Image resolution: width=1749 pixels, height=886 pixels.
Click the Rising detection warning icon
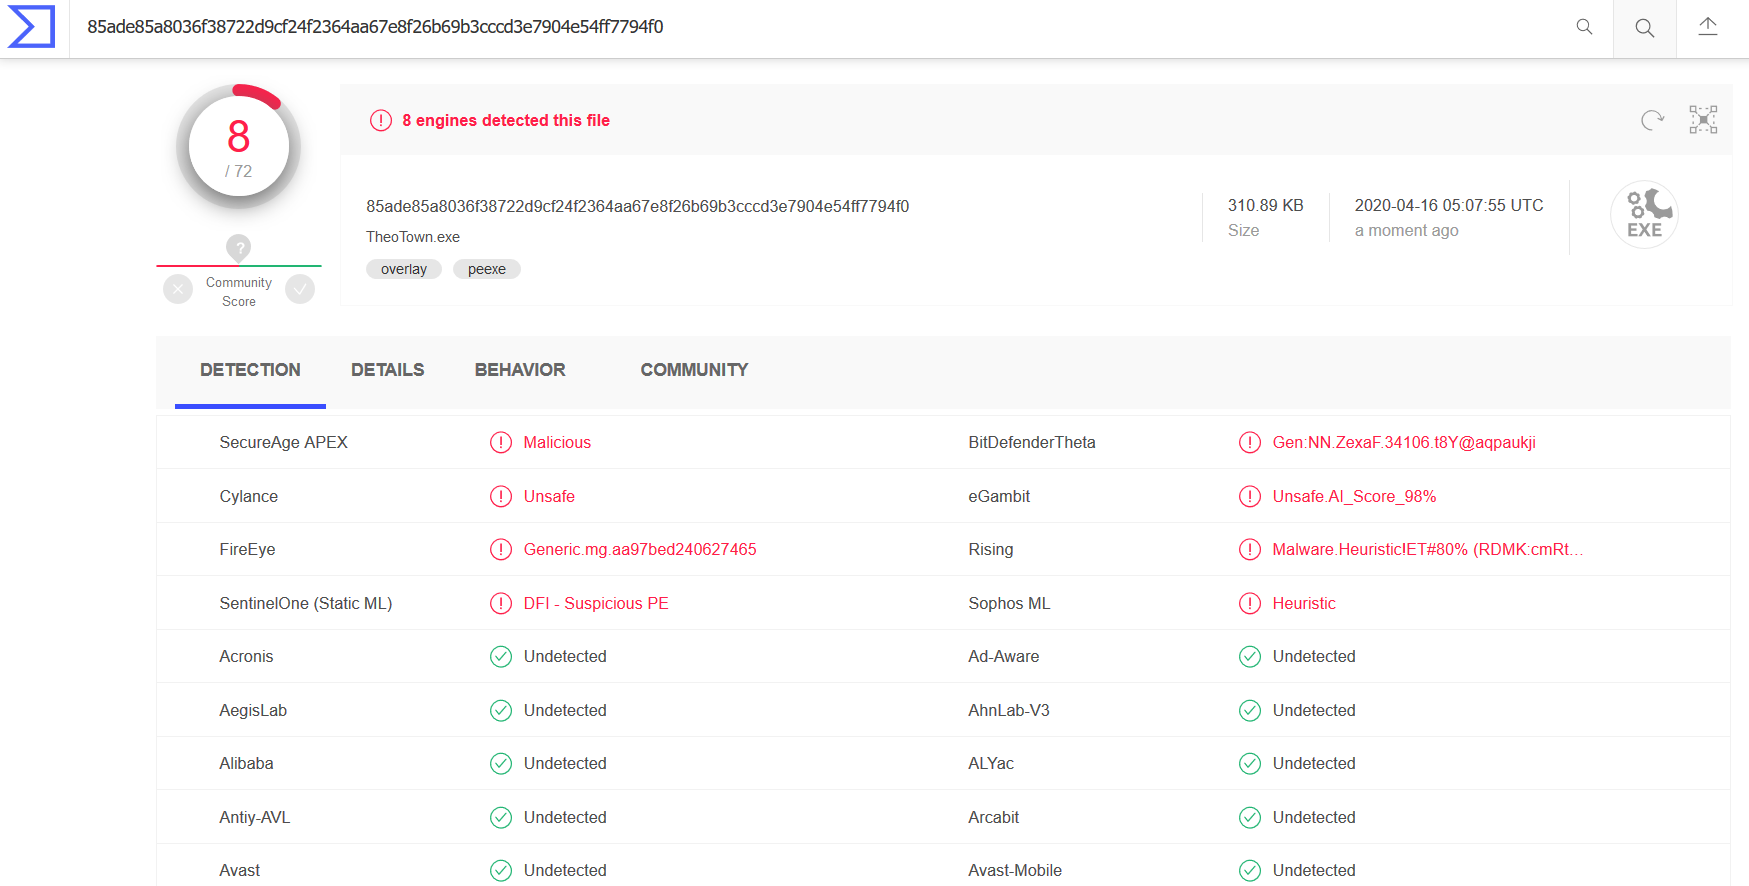(x=1250, y=549)
